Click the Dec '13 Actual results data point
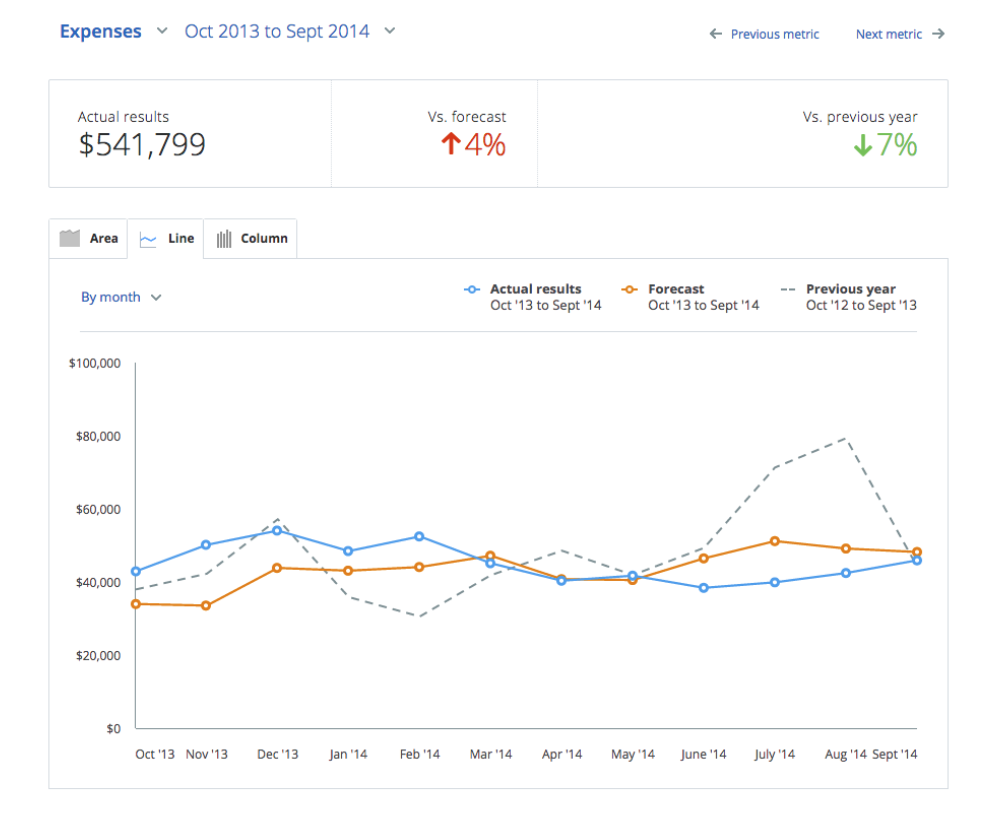Screen dimensions: 1006x816 pos(277,530)
